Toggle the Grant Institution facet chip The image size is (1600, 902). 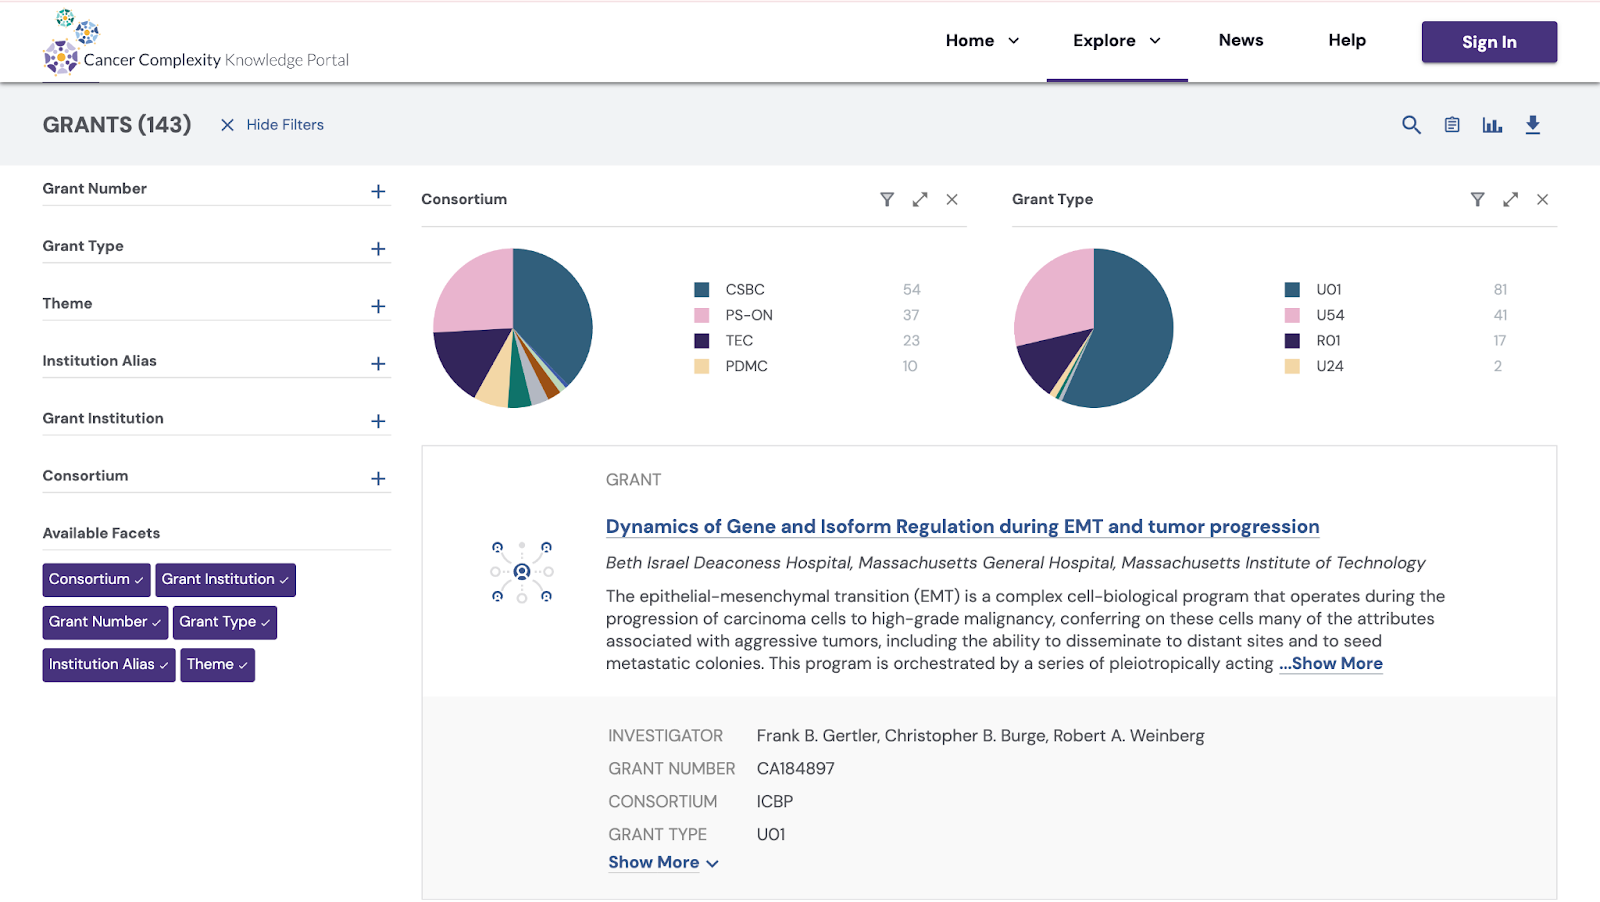(225, 580)
